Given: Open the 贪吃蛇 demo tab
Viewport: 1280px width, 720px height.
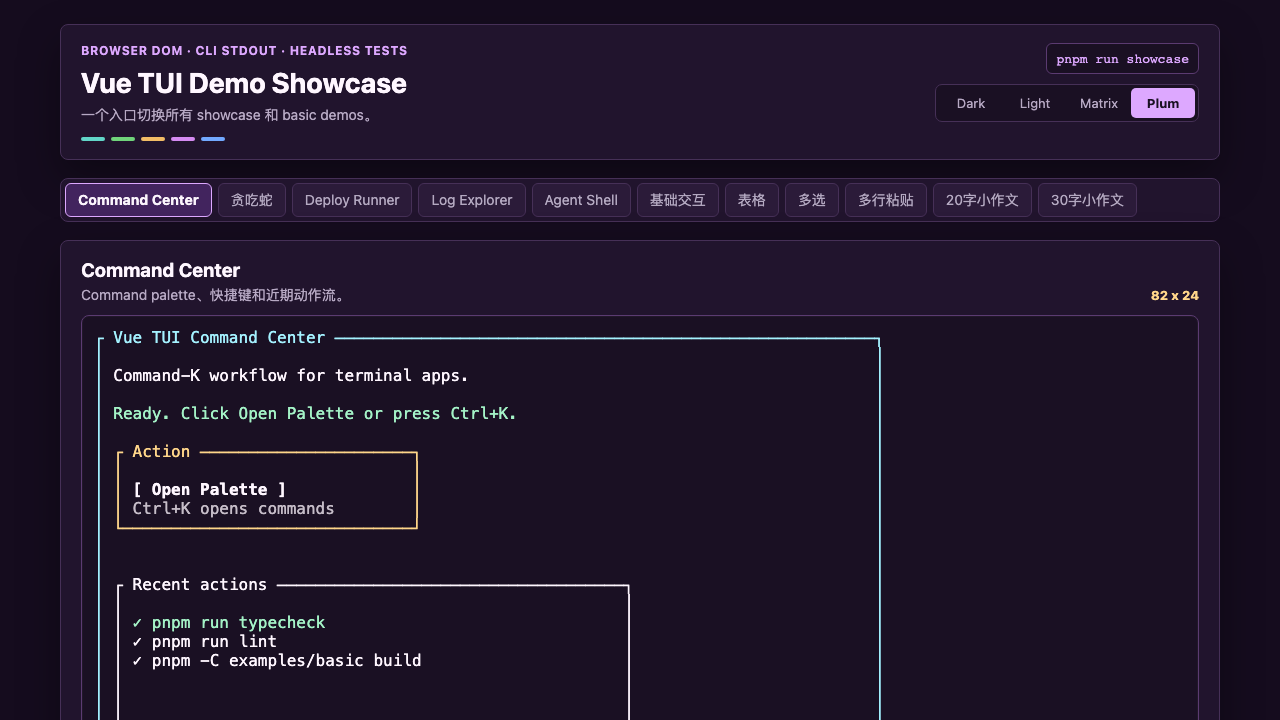Looking at the screenshot, I should (252, 200).
